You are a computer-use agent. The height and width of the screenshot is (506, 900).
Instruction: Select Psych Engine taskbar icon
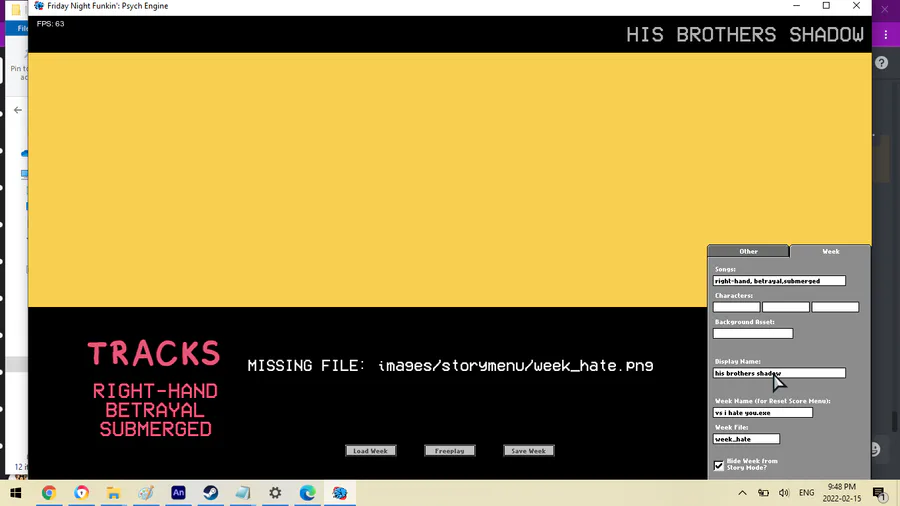coord(340,493)
